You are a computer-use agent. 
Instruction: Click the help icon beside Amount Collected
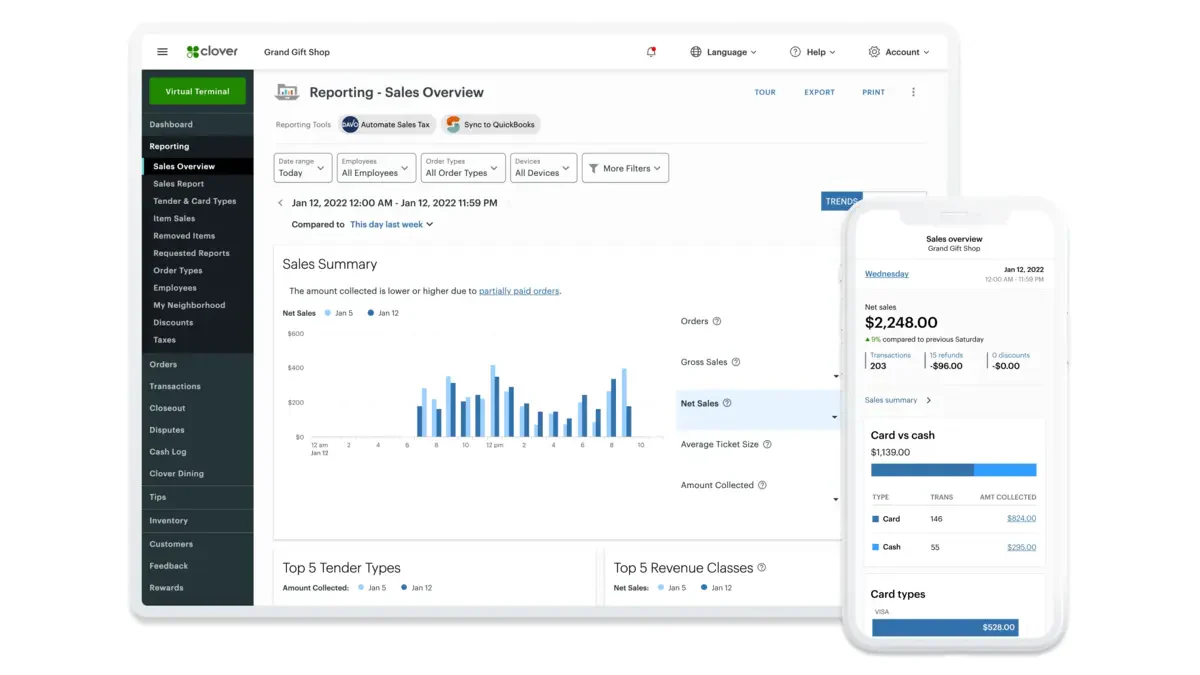pyautogui.click(x=762, y=485)
